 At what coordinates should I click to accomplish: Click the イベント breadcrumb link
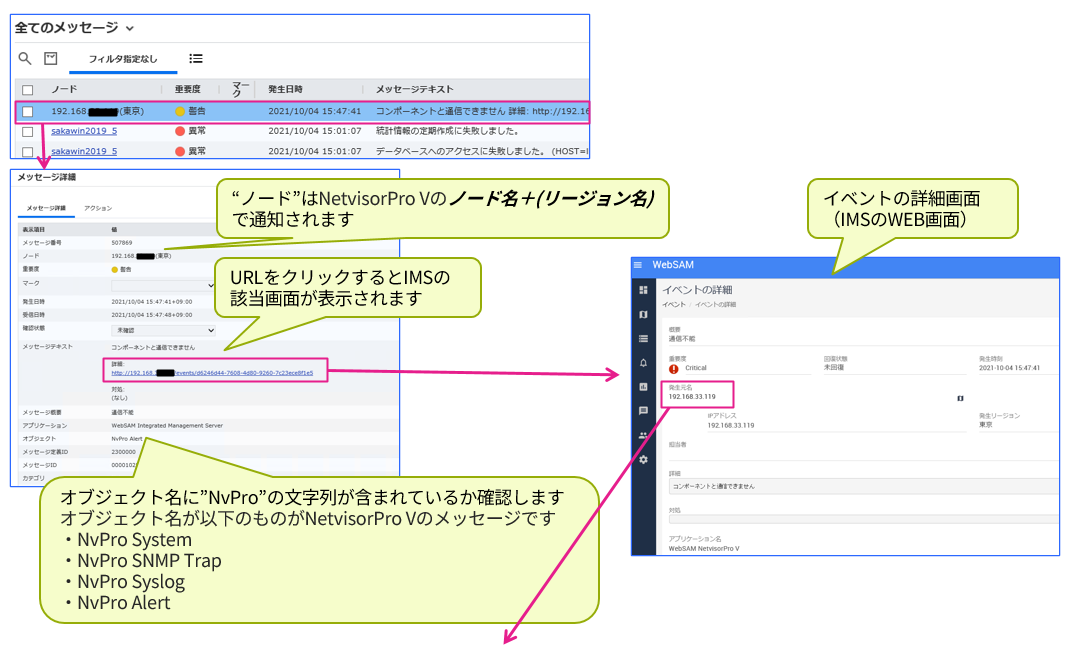674,304
